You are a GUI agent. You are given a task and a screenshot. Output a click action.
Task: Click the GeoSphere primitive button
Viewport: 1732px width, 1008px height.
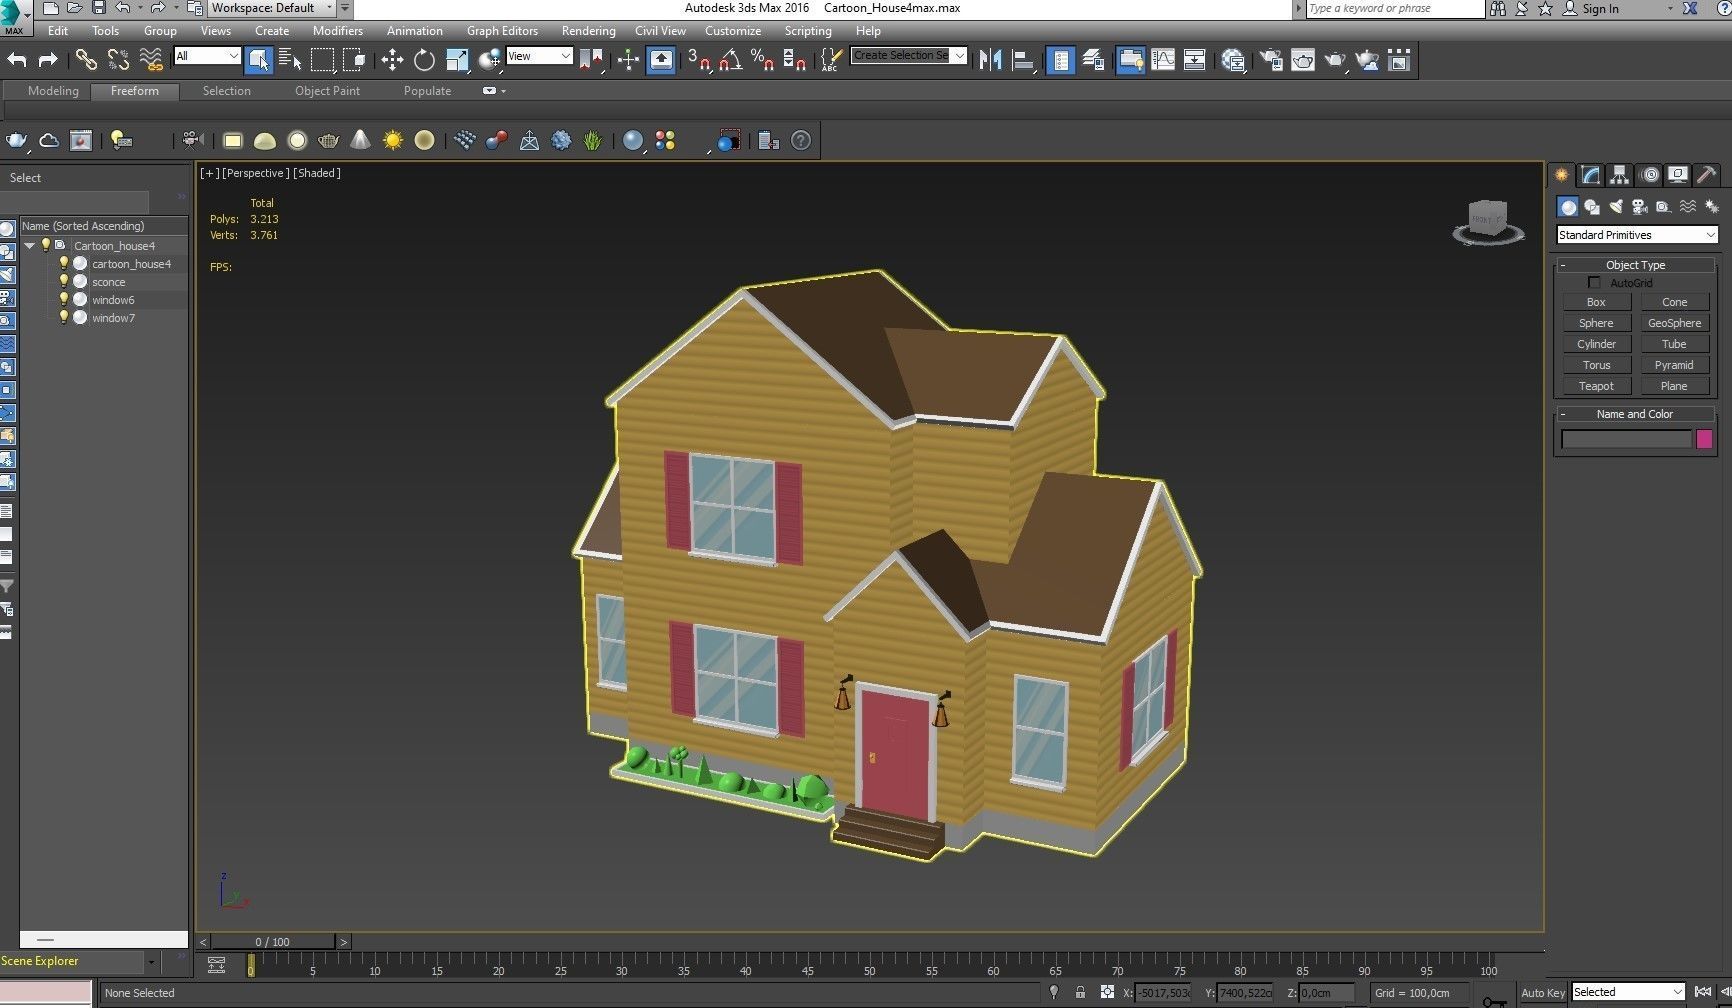click(1674, 323)
